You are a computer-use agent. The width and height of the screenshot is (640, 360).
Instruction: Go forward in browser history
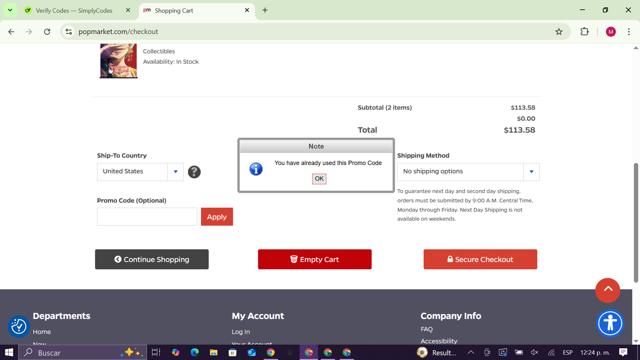[29, 31]
